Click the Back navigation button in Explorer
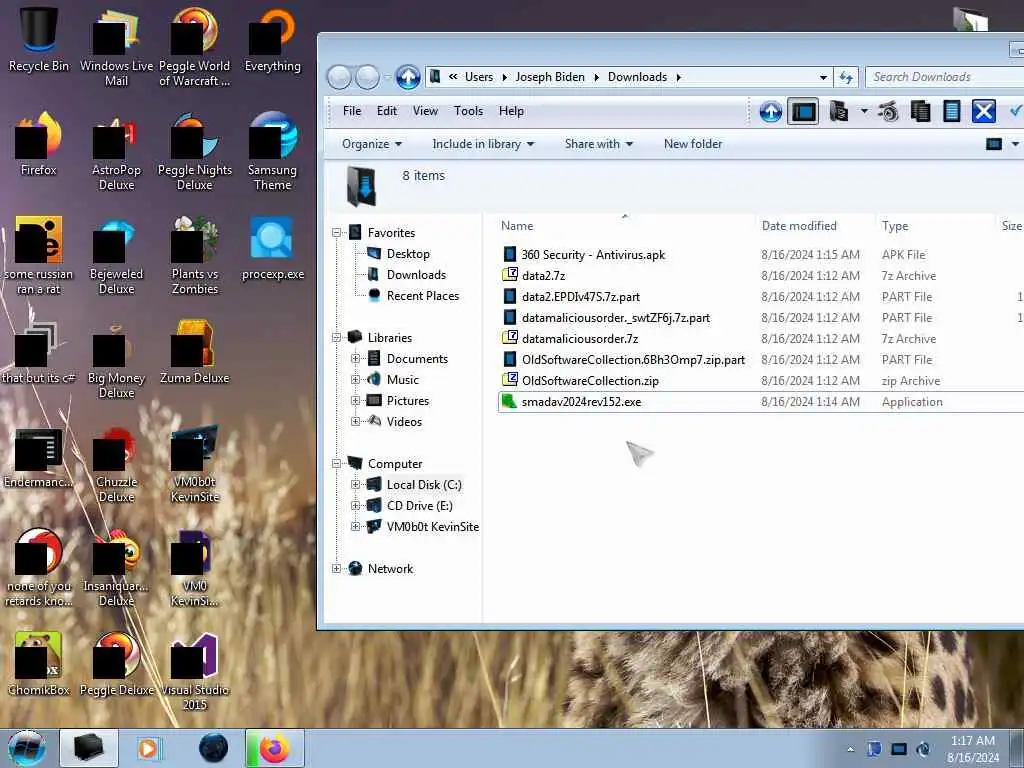Image resolution: width=1024 pixels, height=768 pixels. pyautogui.click(x=339, y=77)
